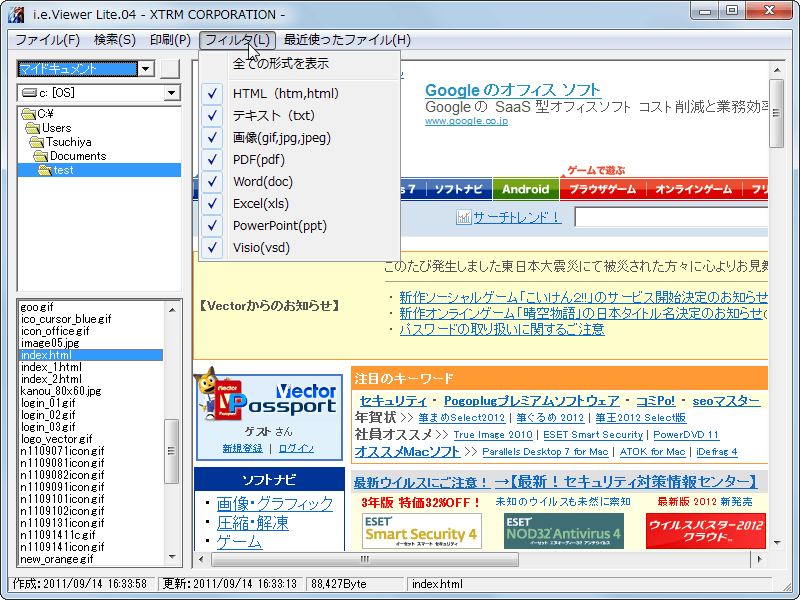Open ファイル(F) menu

47,40
